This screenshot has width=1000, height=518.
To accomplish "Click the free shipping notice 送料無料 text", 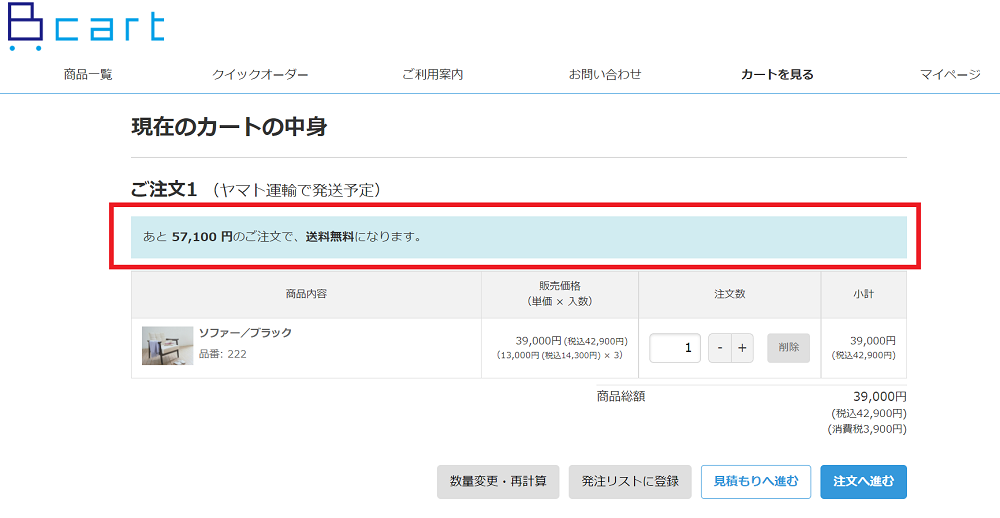I will 330,237.
